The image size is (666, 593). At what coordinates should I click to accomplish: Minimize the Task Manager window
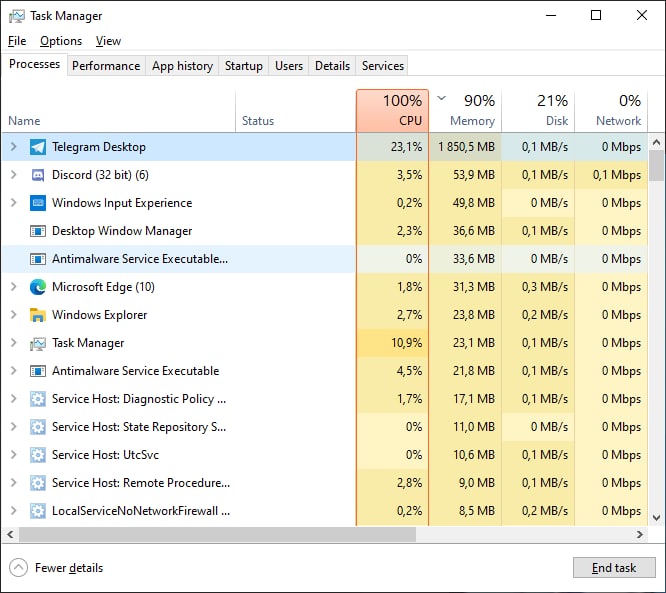point(551,16)
